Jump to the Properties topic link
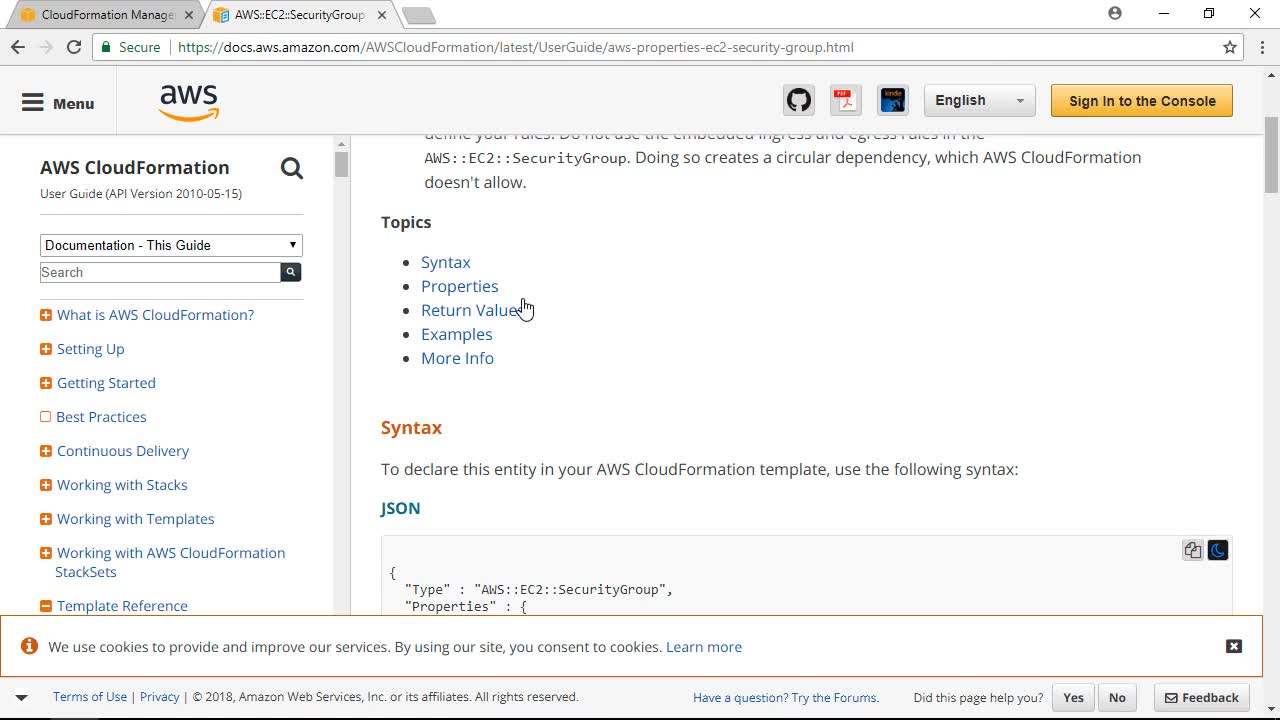The image size is (1280, 720). click(459, 286)
